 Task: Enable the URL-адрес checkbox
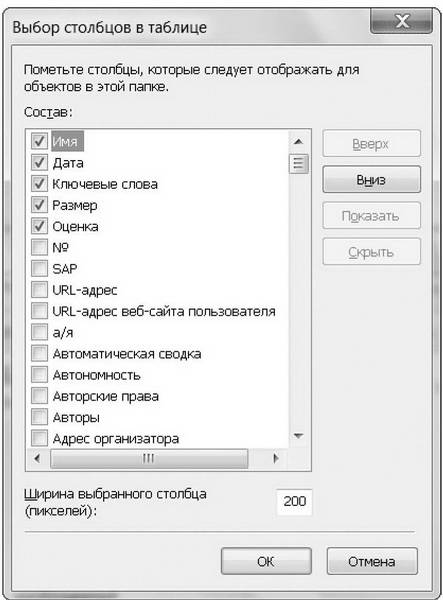[39, 290]
